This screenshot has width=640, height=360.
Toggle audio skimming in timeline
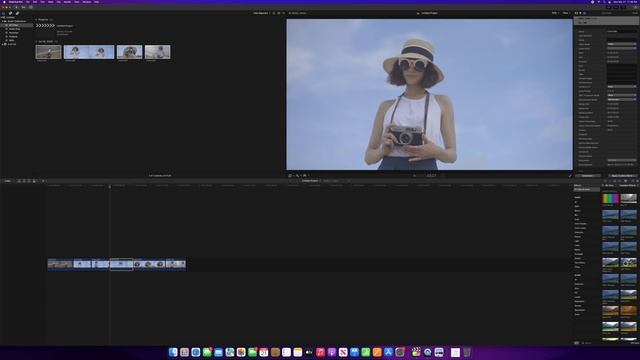(x=610, y=181)
